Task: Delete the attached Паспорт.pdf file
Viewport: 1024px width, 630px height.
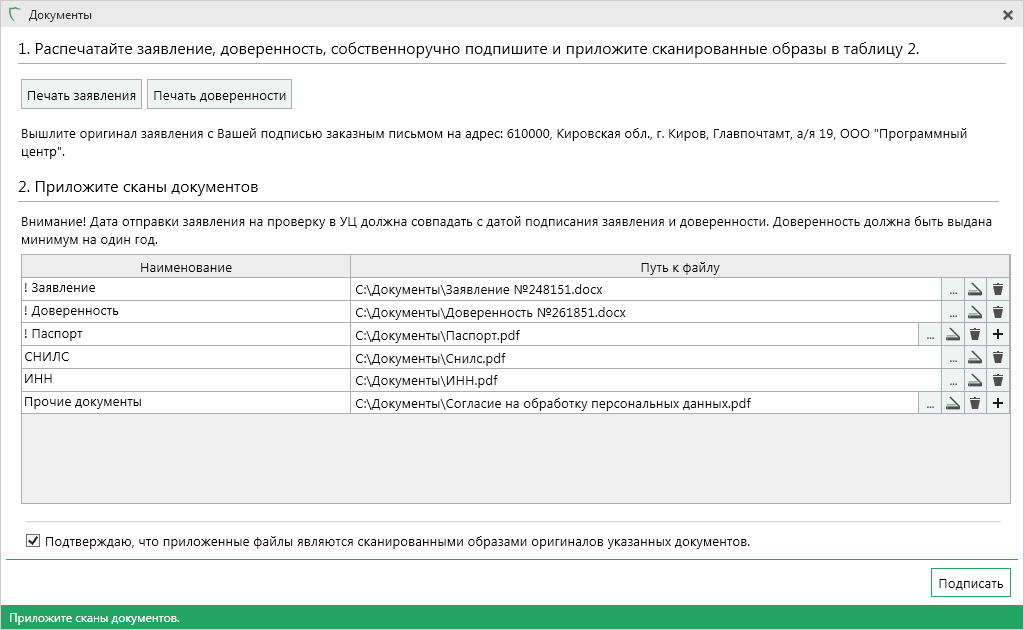Action: tap(975, 335)
